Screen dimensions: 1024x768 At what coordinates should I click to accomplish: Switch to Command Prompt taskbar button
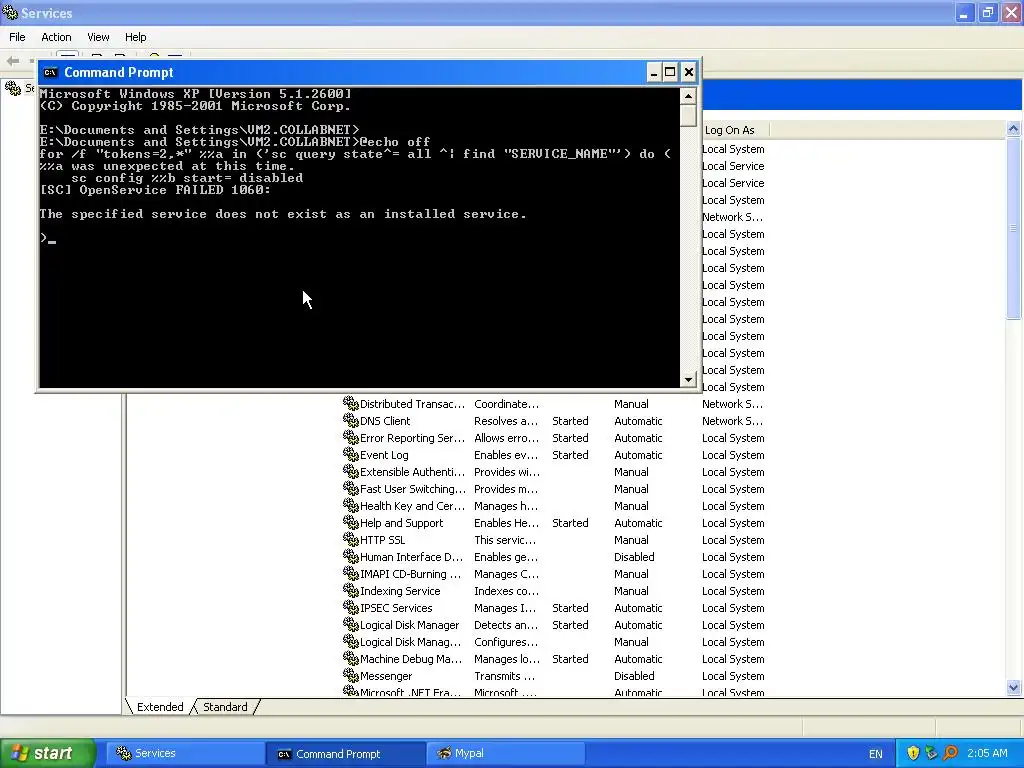pyautogui.click(x=345, y=753)
